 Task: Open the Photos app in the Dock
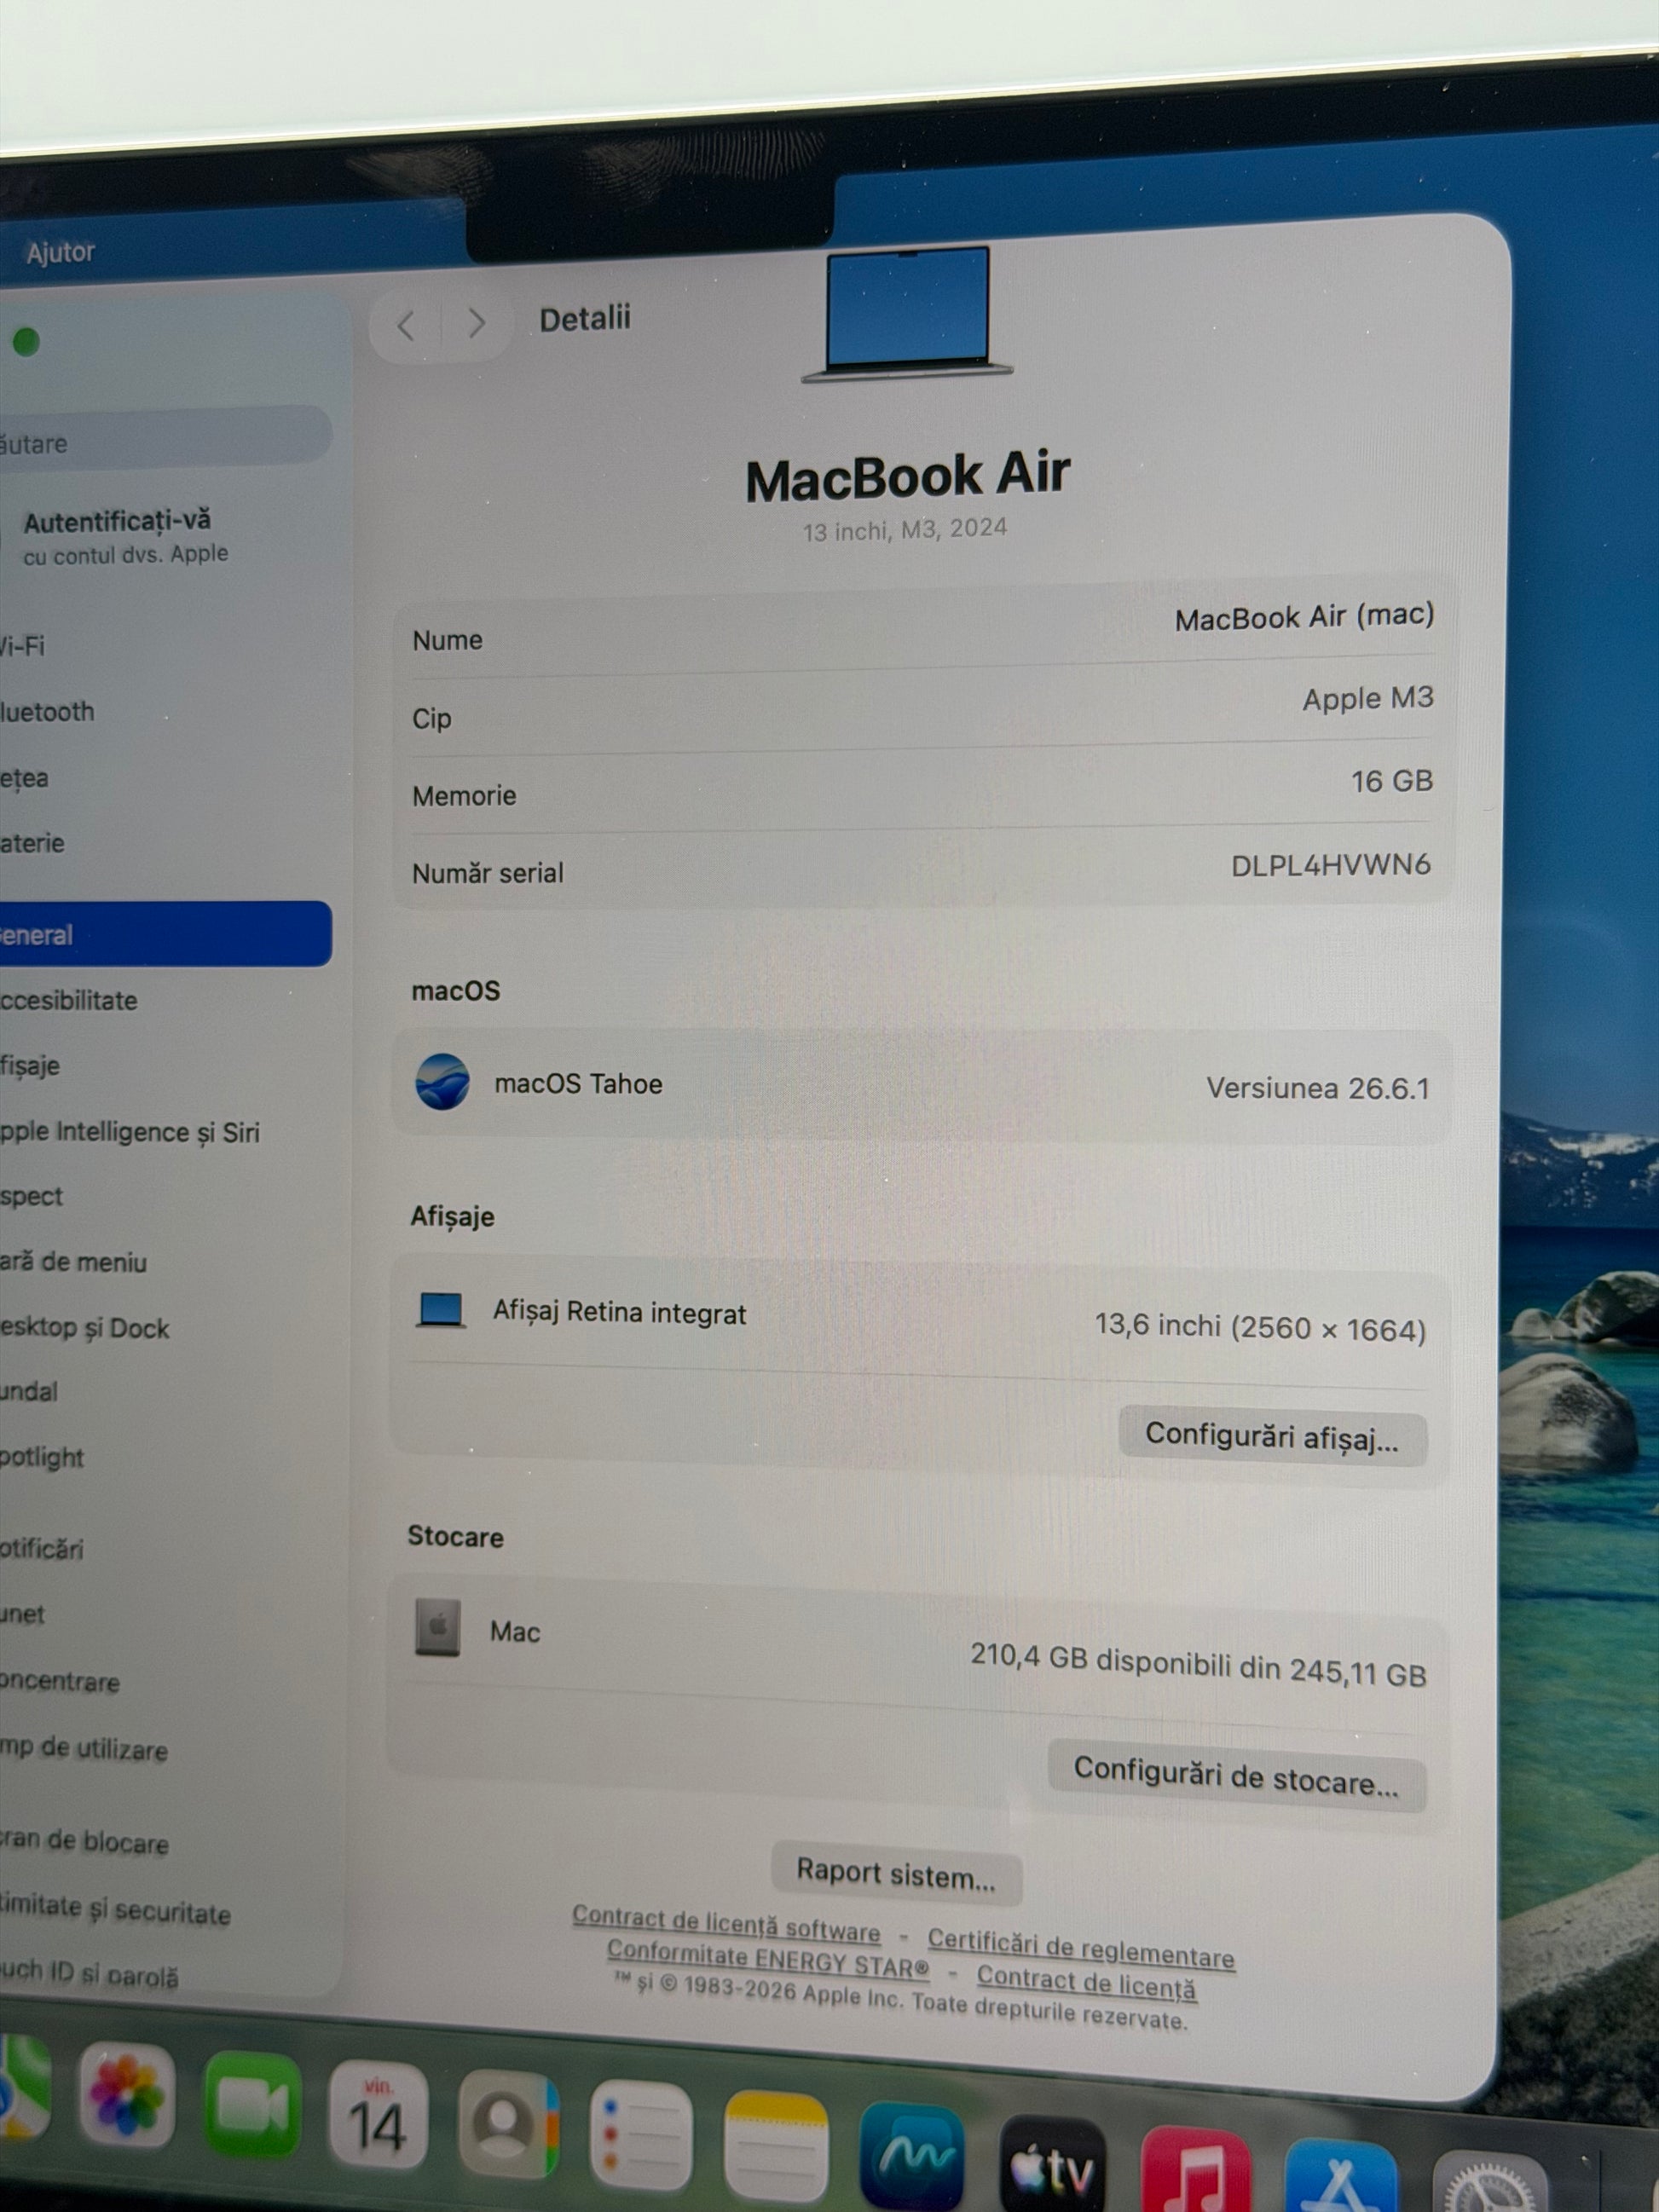point(126,2093)
